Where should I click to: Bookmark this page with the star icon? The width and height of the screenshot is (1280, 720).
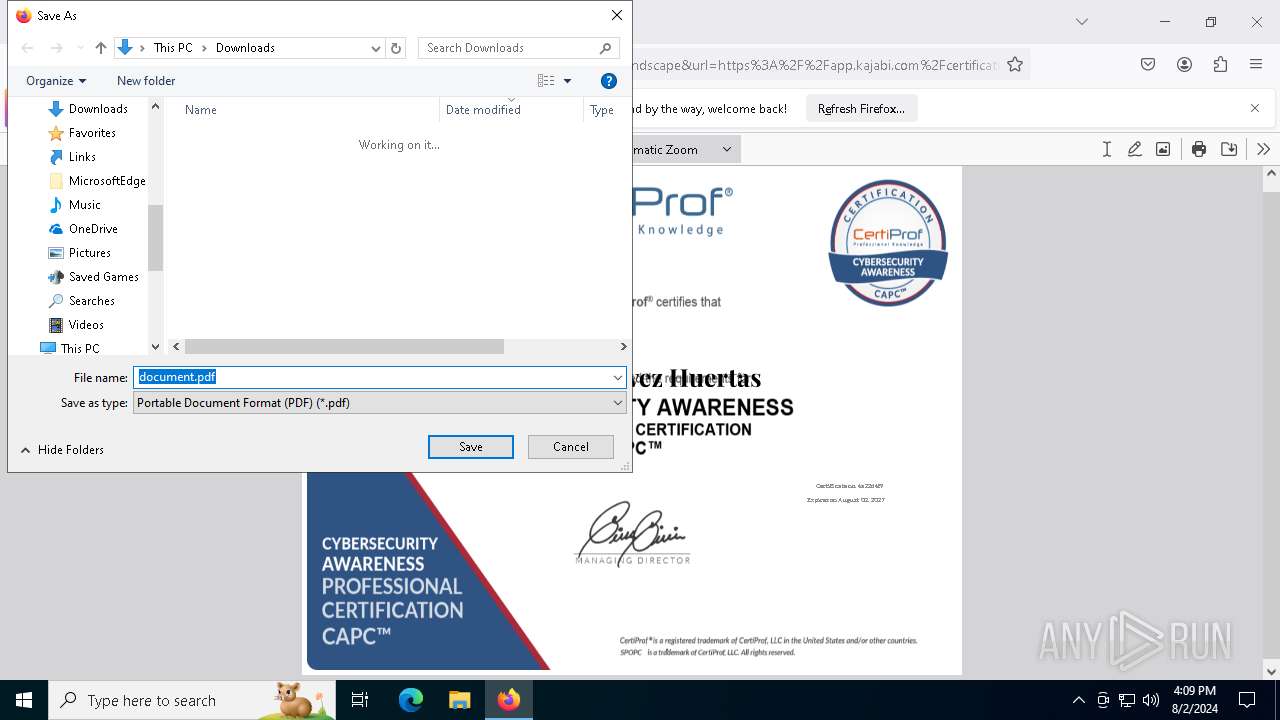click(1015, 65)
